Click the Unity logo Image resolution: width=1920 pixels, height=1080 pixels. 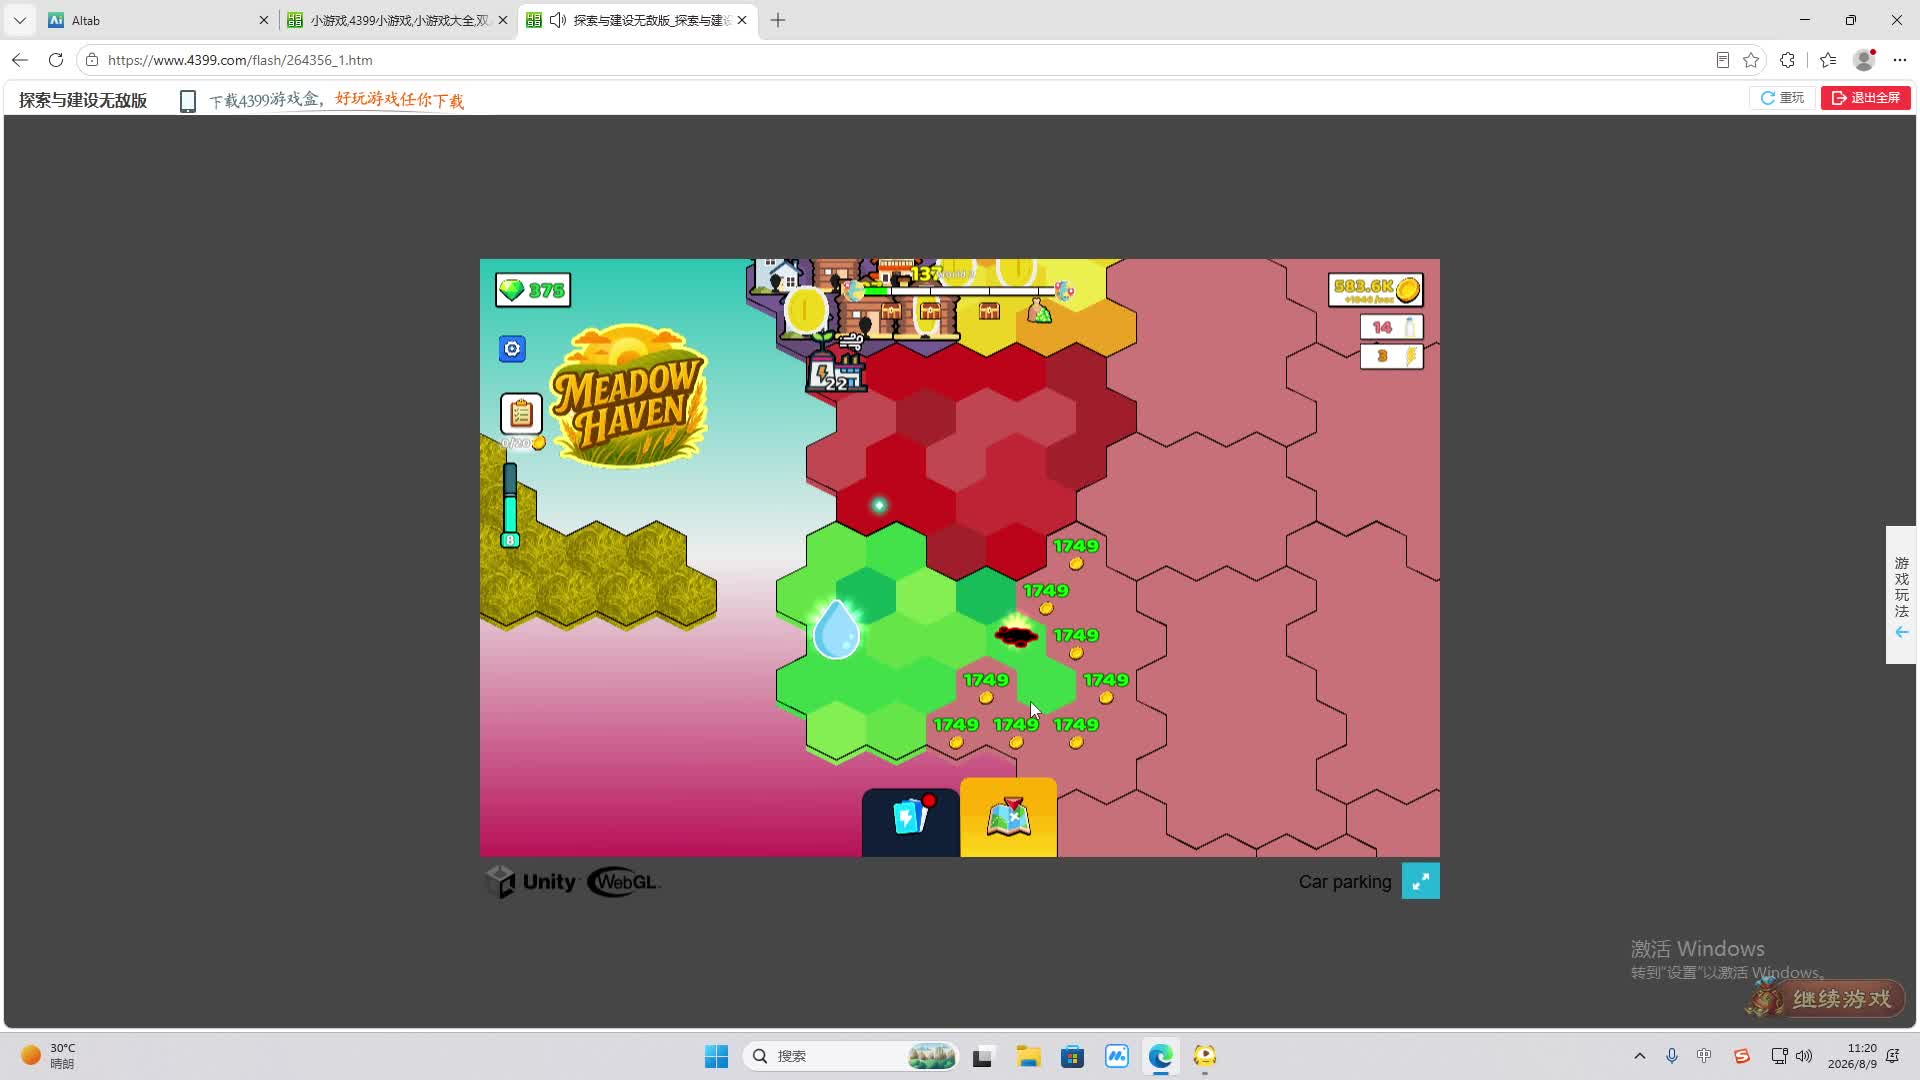coord(531,882)
